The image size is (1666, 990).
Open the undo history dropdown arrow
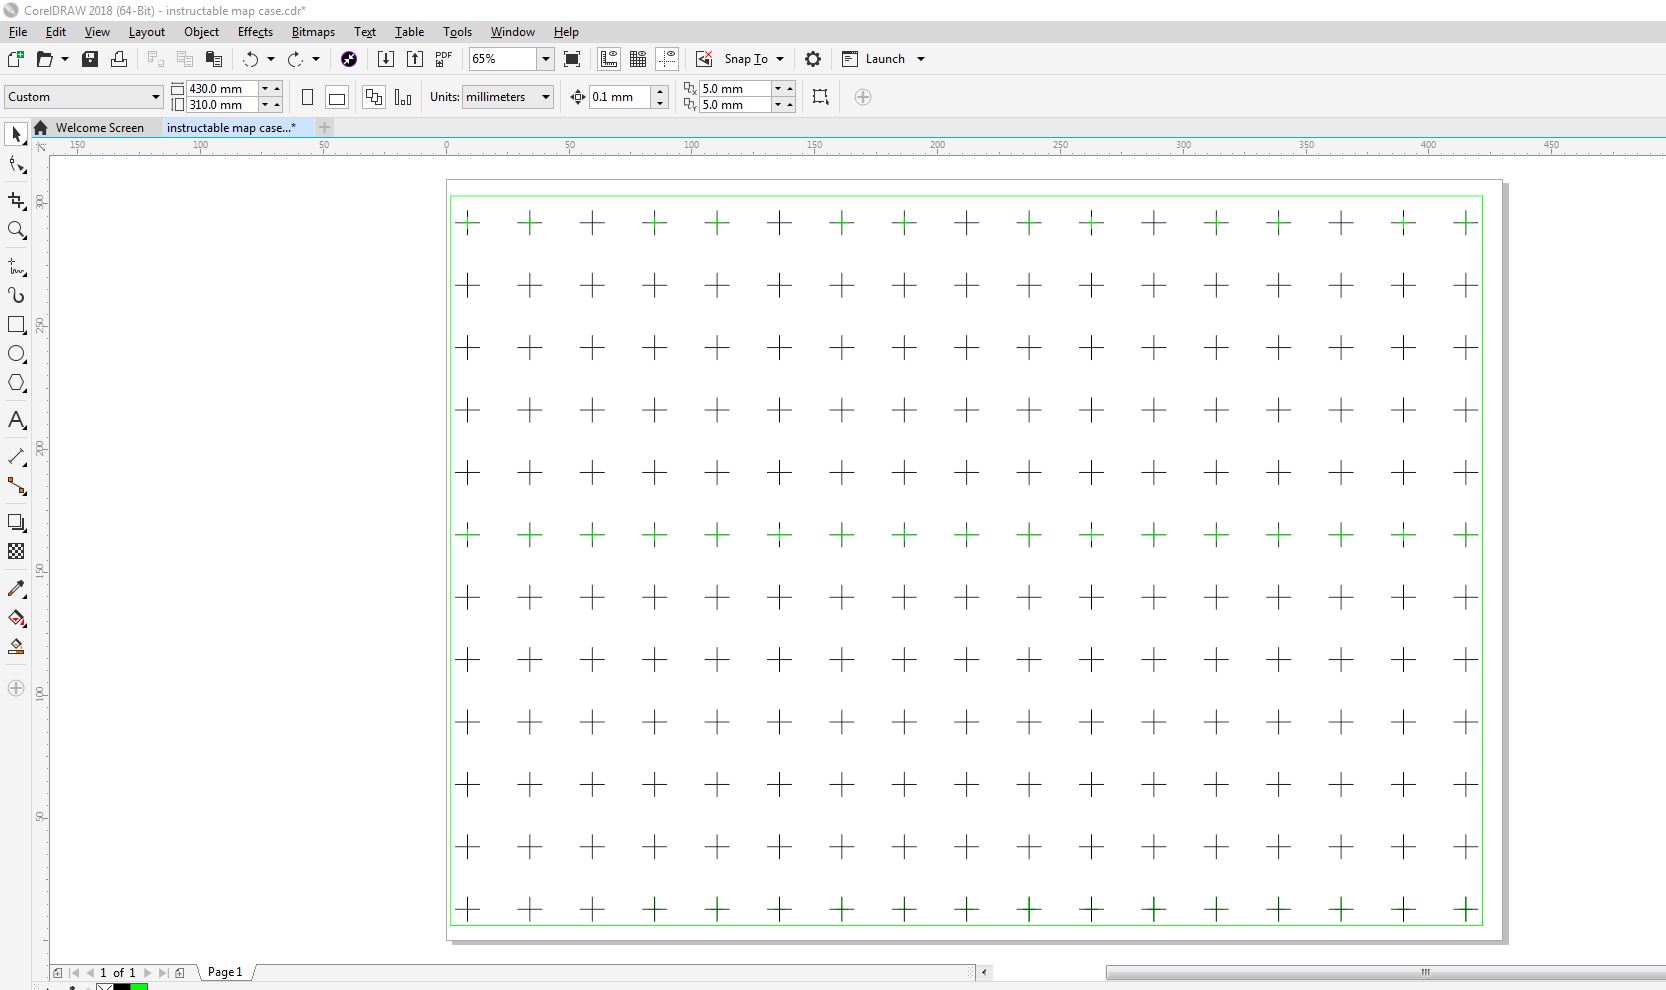(270, 59)
